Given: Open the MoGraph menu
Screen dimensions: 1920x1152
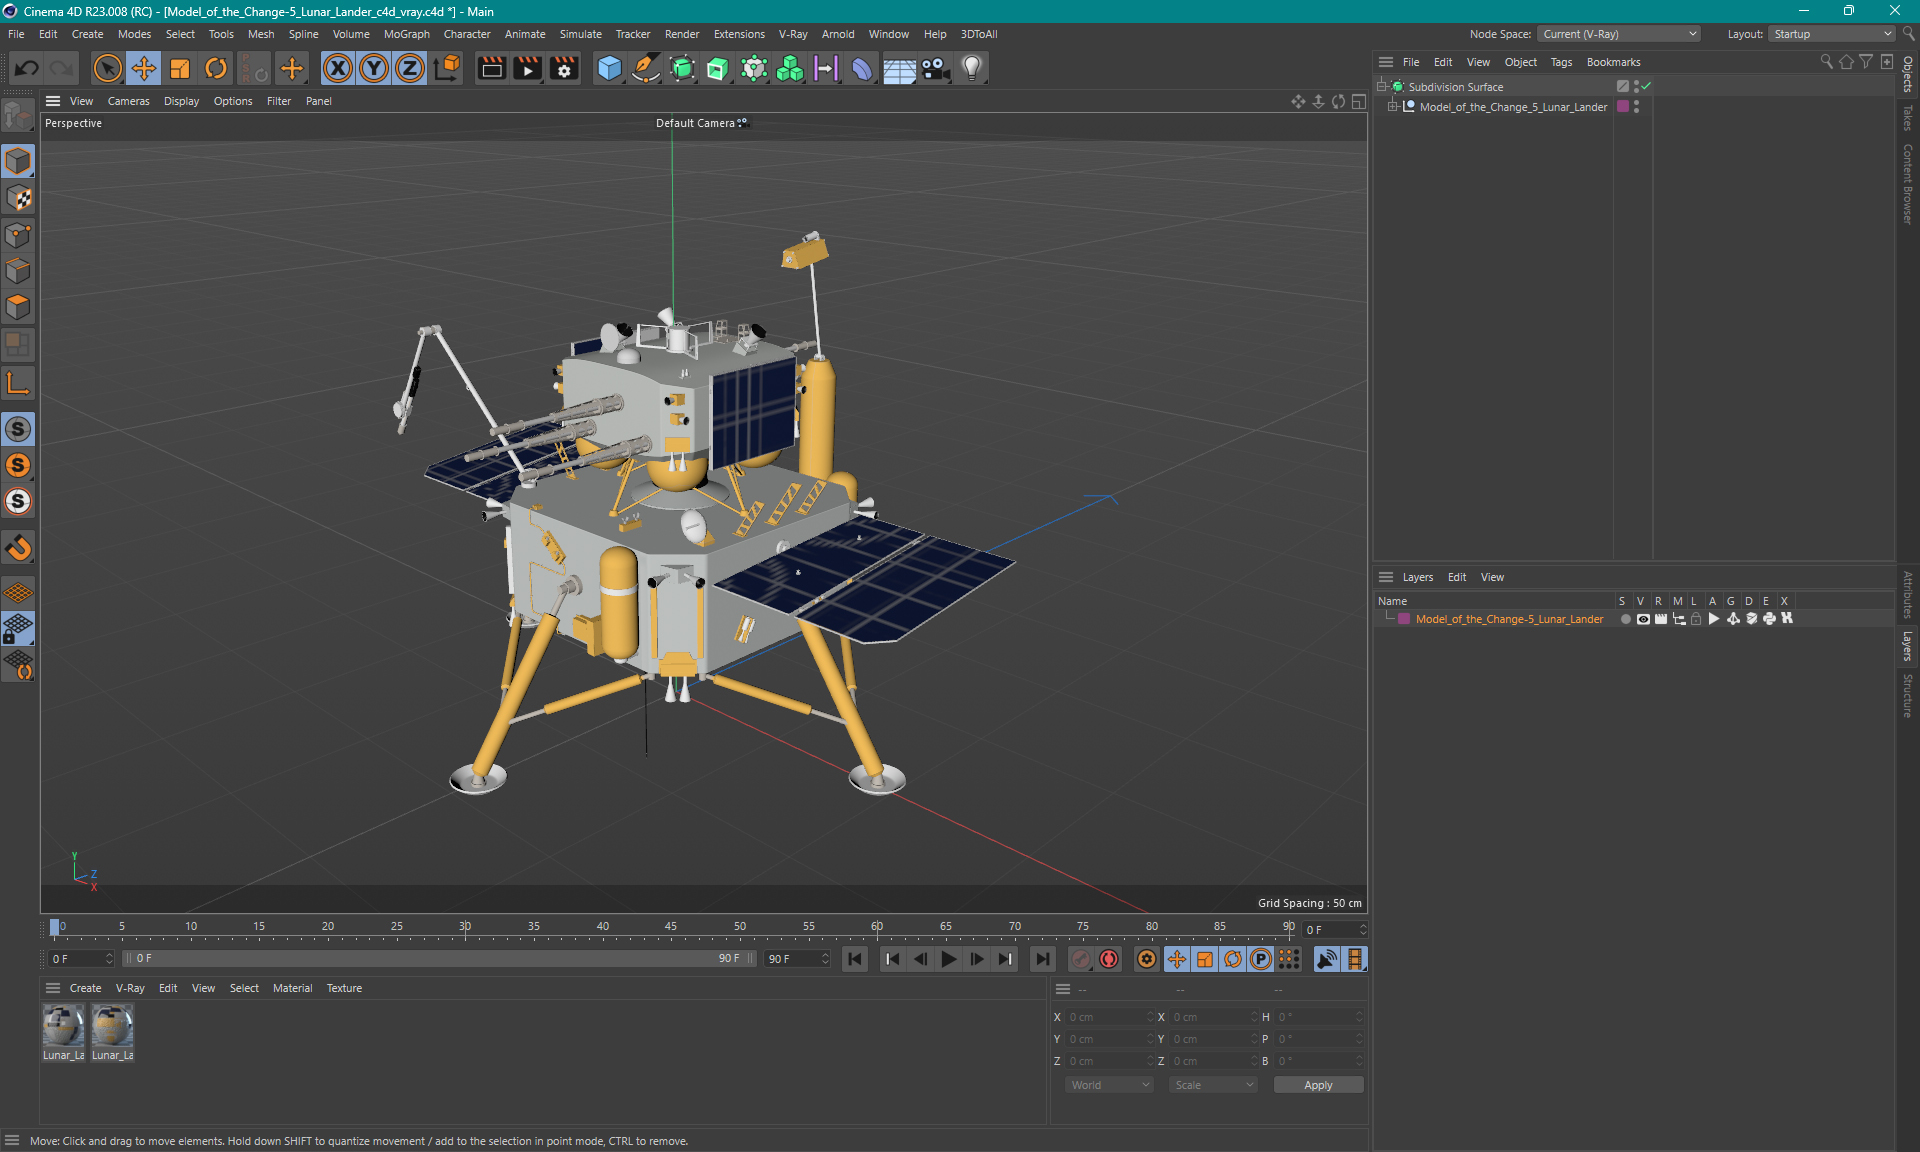Looking at the screenshot, I should pos(407,34).
